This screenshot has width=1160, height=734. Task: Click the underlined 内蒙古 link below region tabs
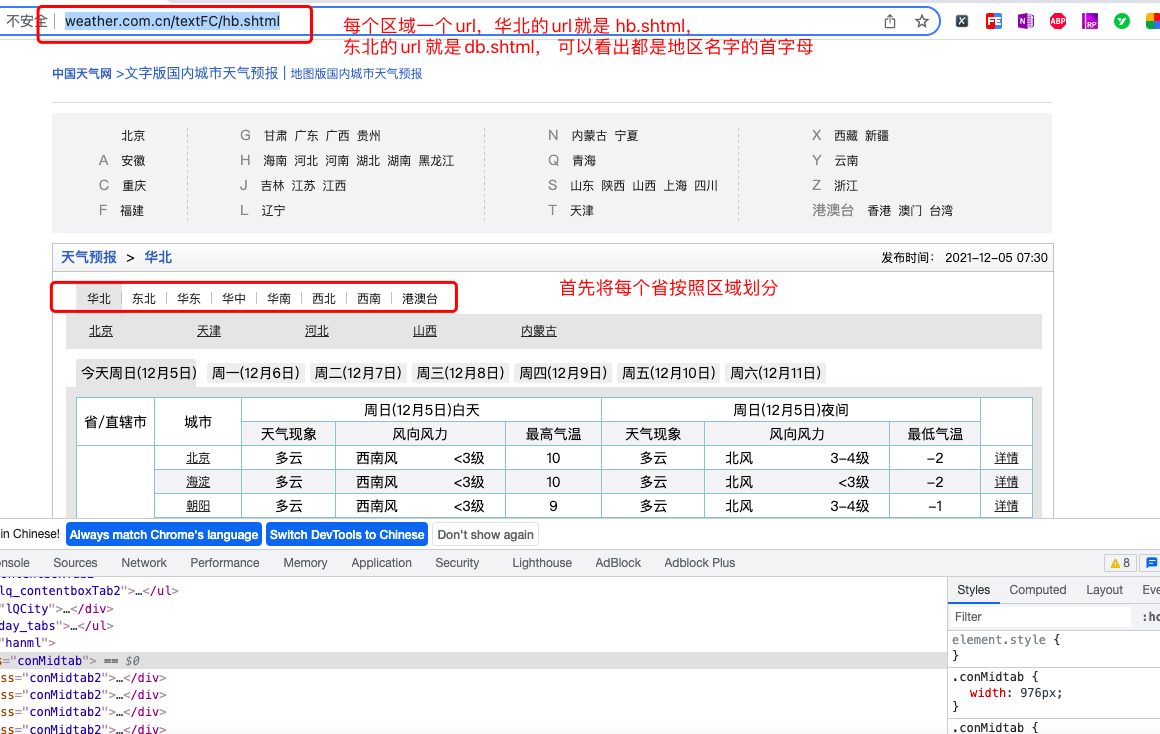(x=539, y=331)
